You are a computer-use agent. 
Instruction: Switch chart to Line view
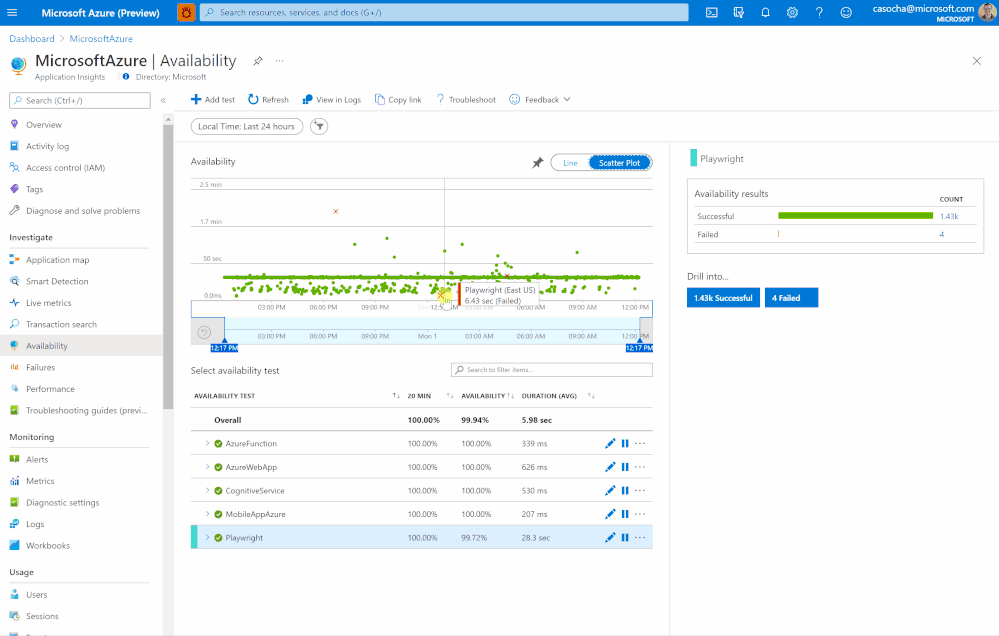click(x=570, y=163)
